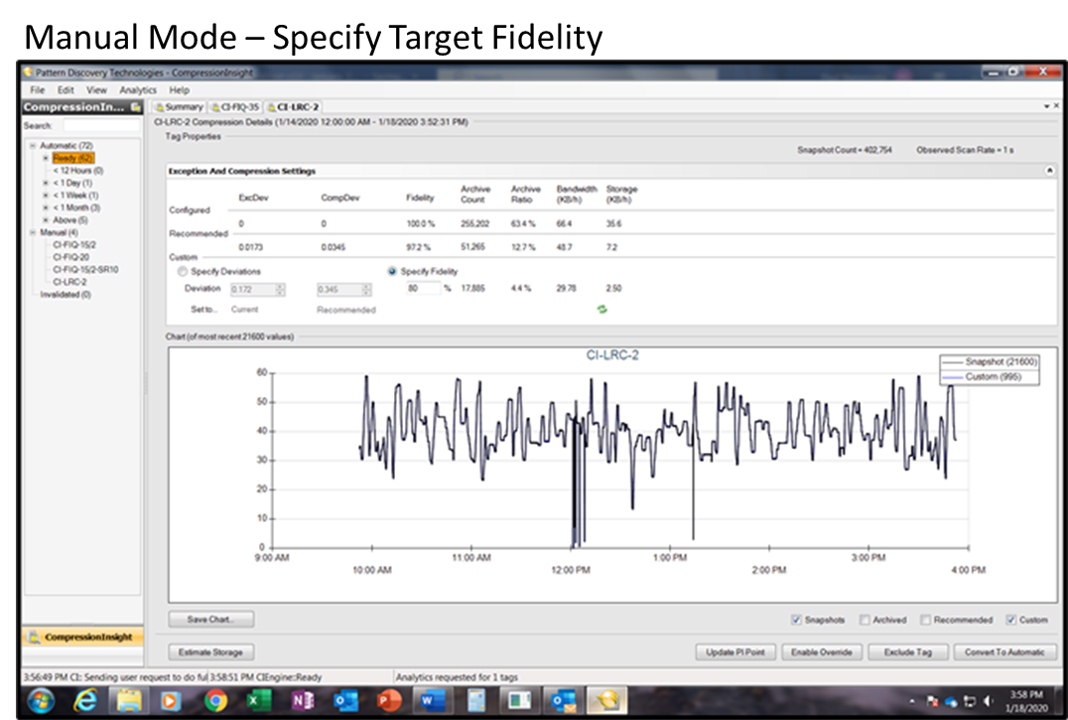
Task: Collapse the Automatic (72) tree node
Action: [32, 146]
